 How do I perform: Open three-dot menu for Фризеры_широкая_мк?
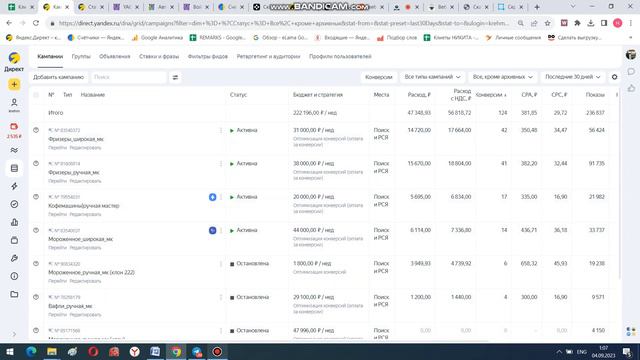click(x=221, y=130)
